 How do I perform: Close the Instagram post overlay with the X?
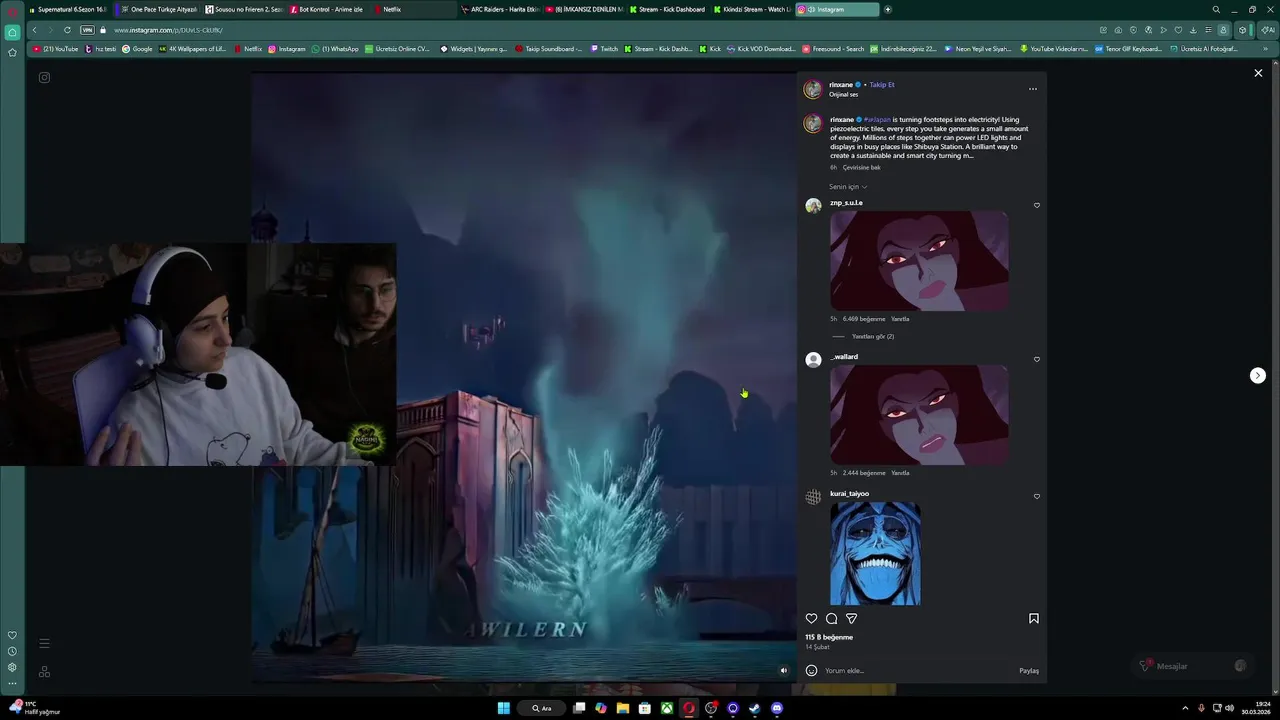[x=1258, y=73]
